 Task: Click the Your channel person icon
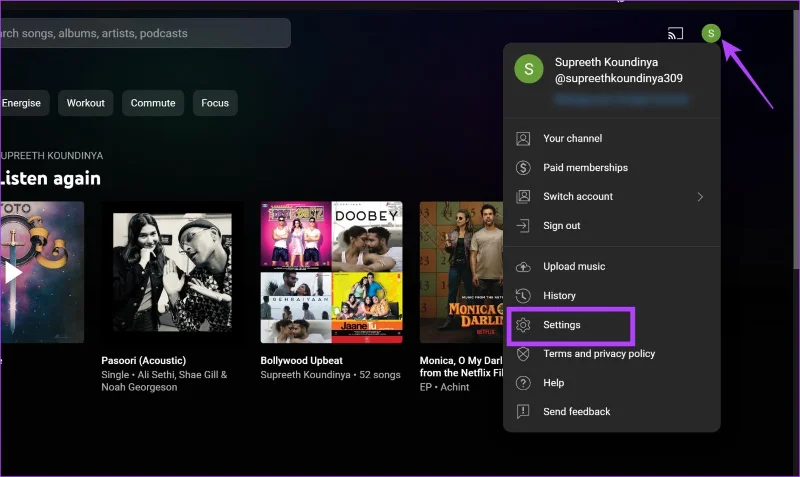(523, 139)
